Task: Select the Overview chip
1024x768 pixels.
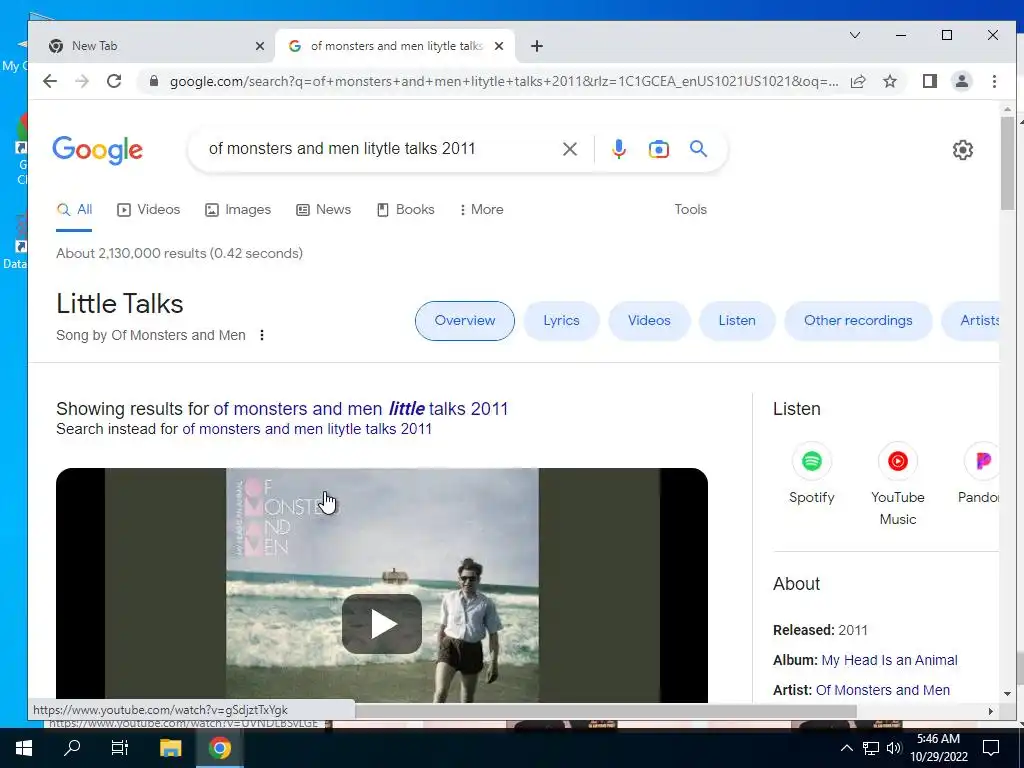Action: pos(464,321)
